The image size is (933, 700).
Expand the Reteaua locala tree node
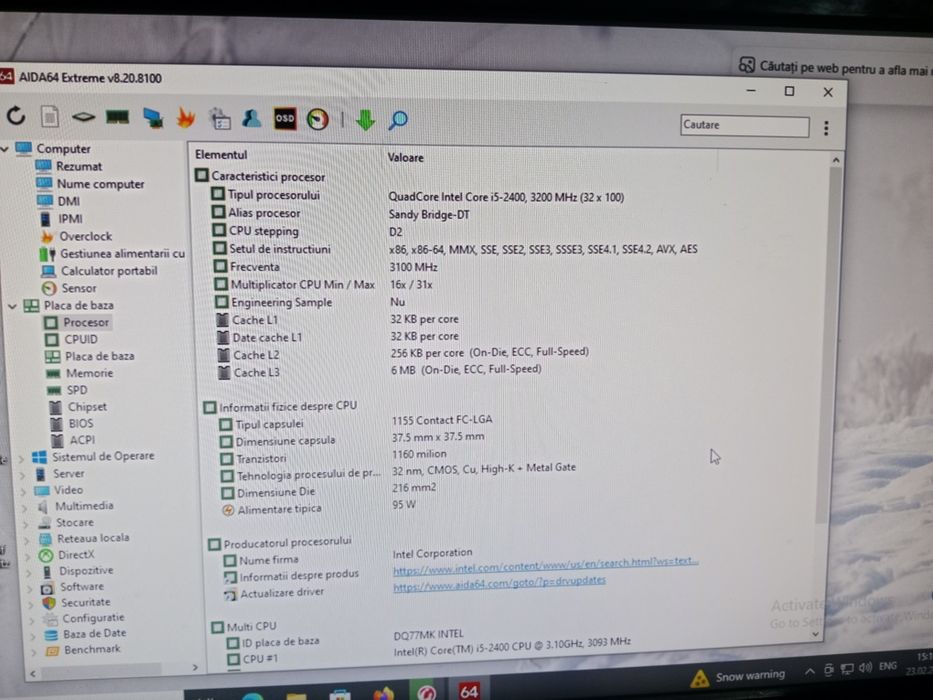point(28,540)
